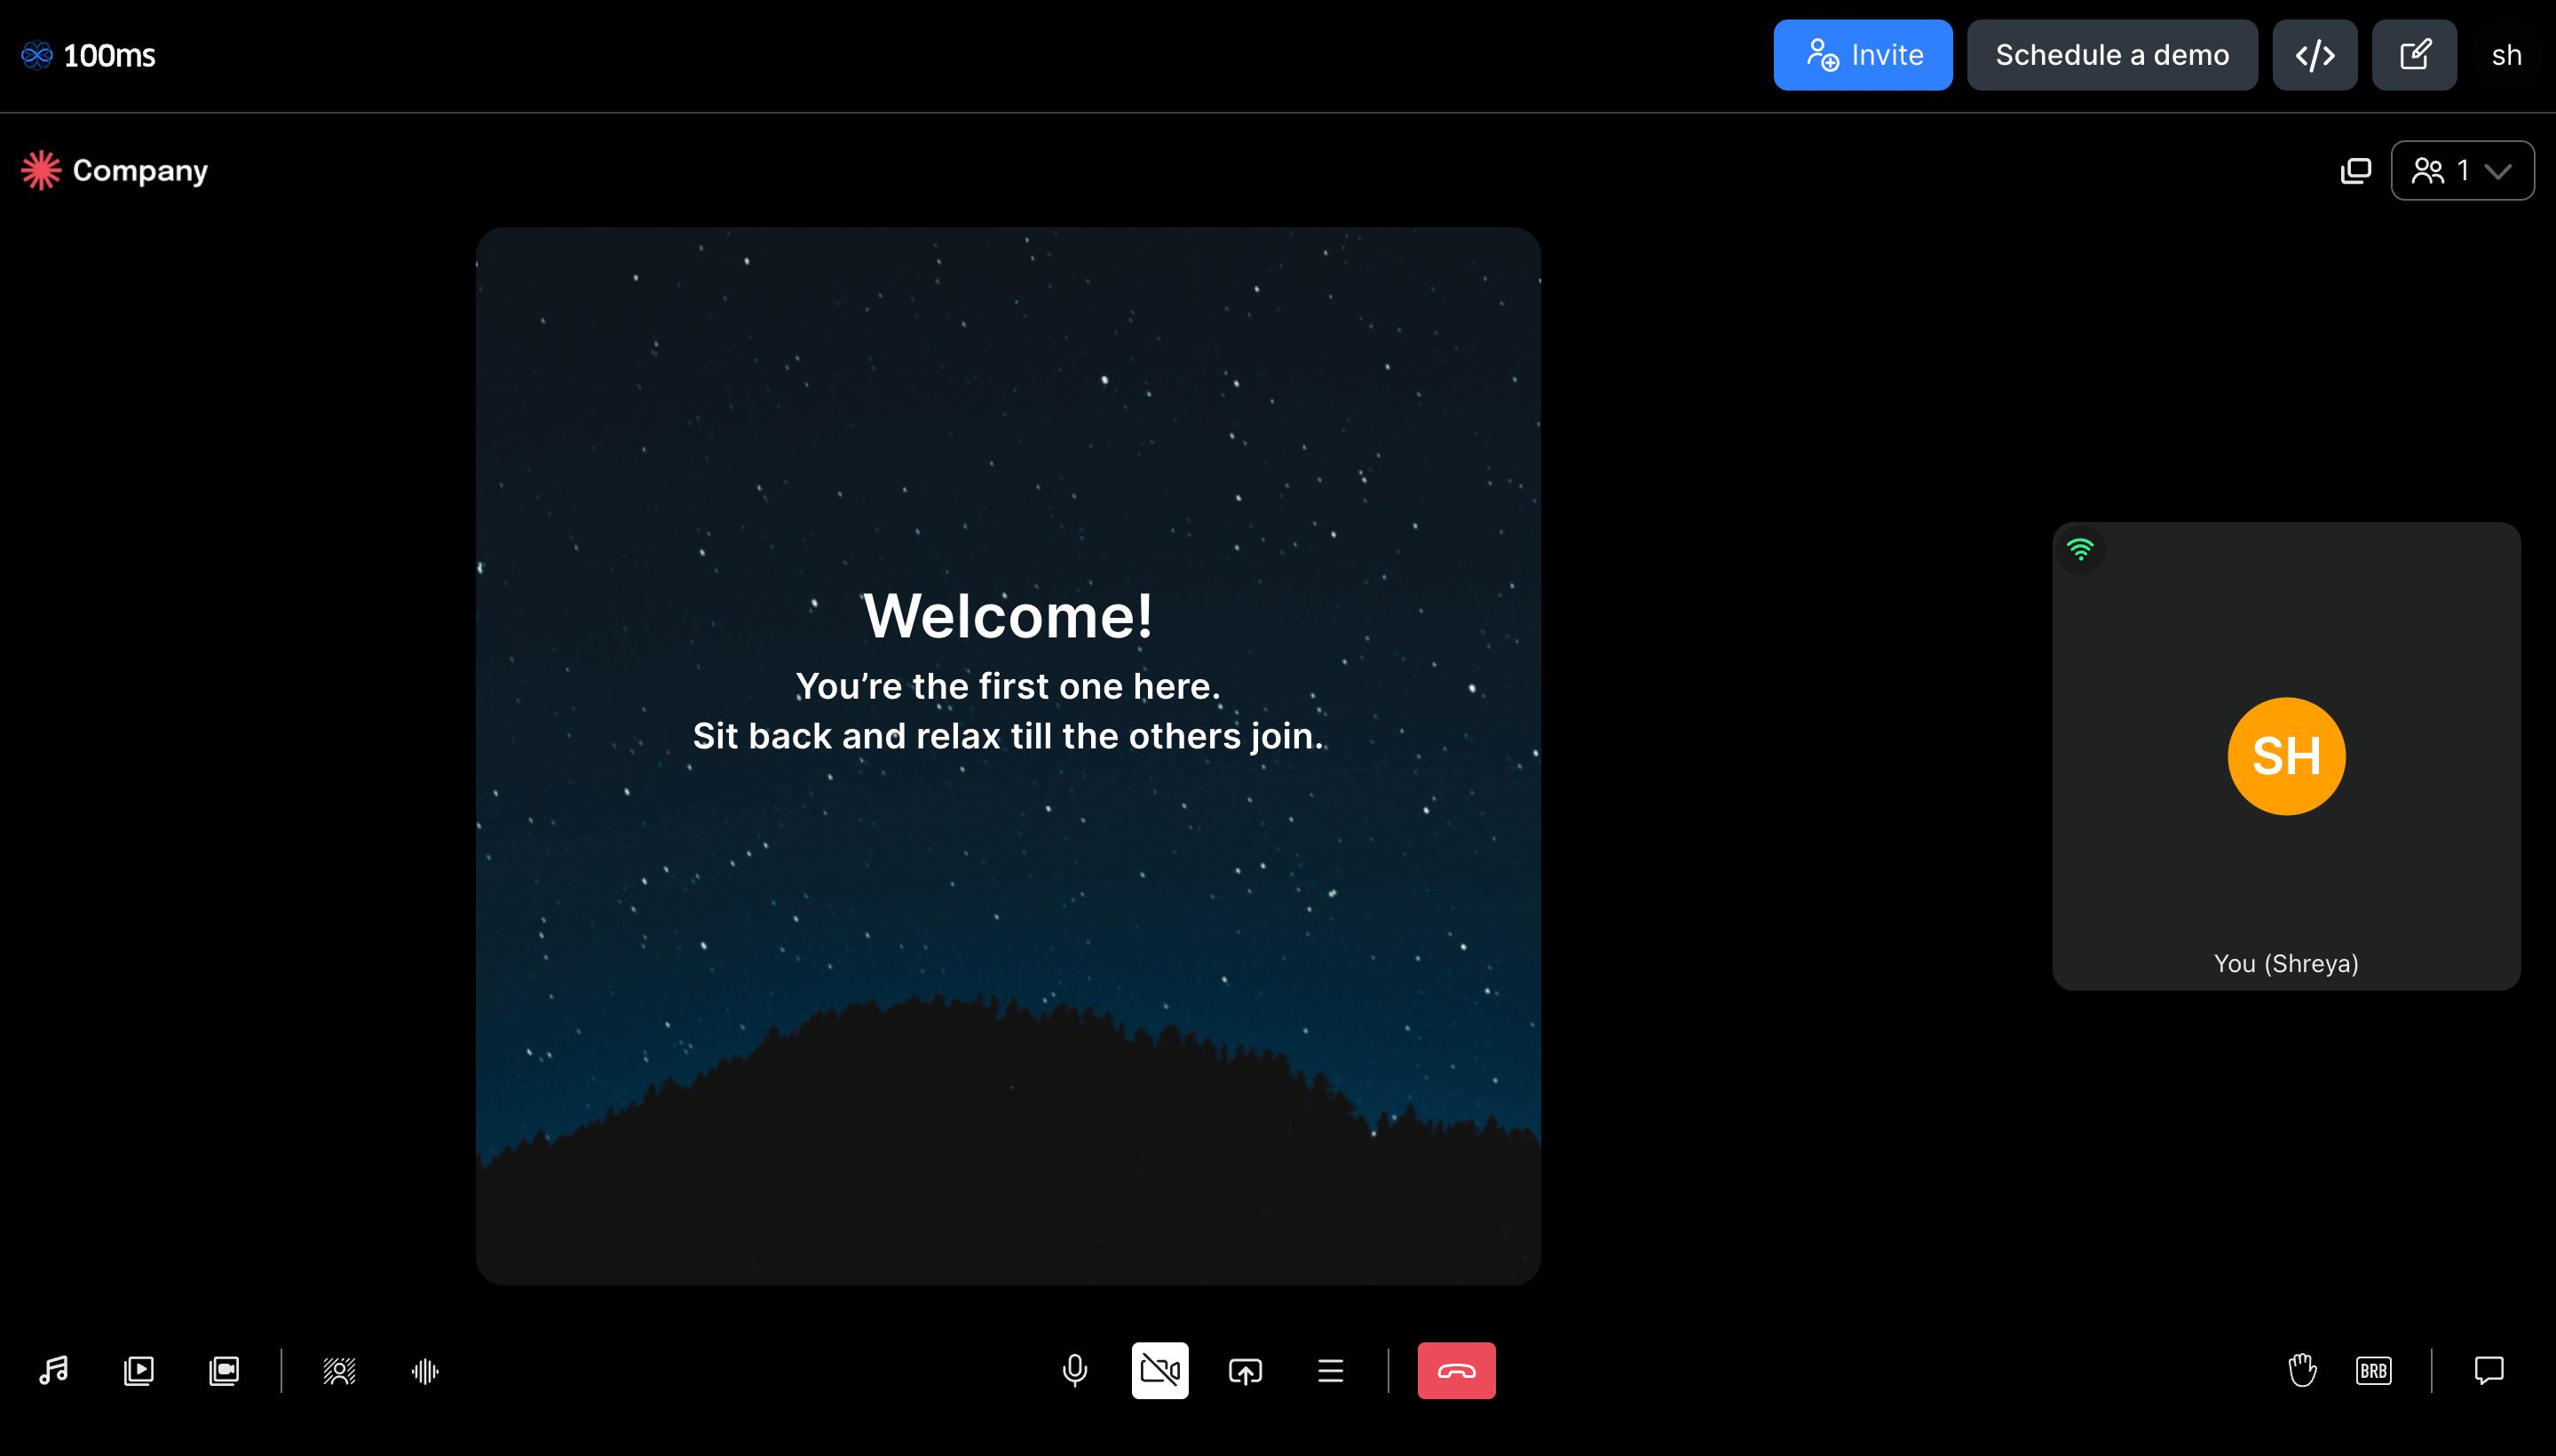Click the Company logo
2556x1456 pixels.
[114, 170]
